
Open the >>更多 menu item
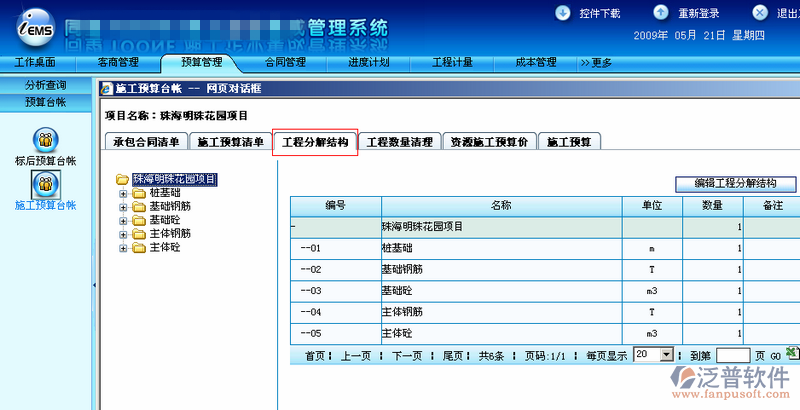[x=596, y=62]
